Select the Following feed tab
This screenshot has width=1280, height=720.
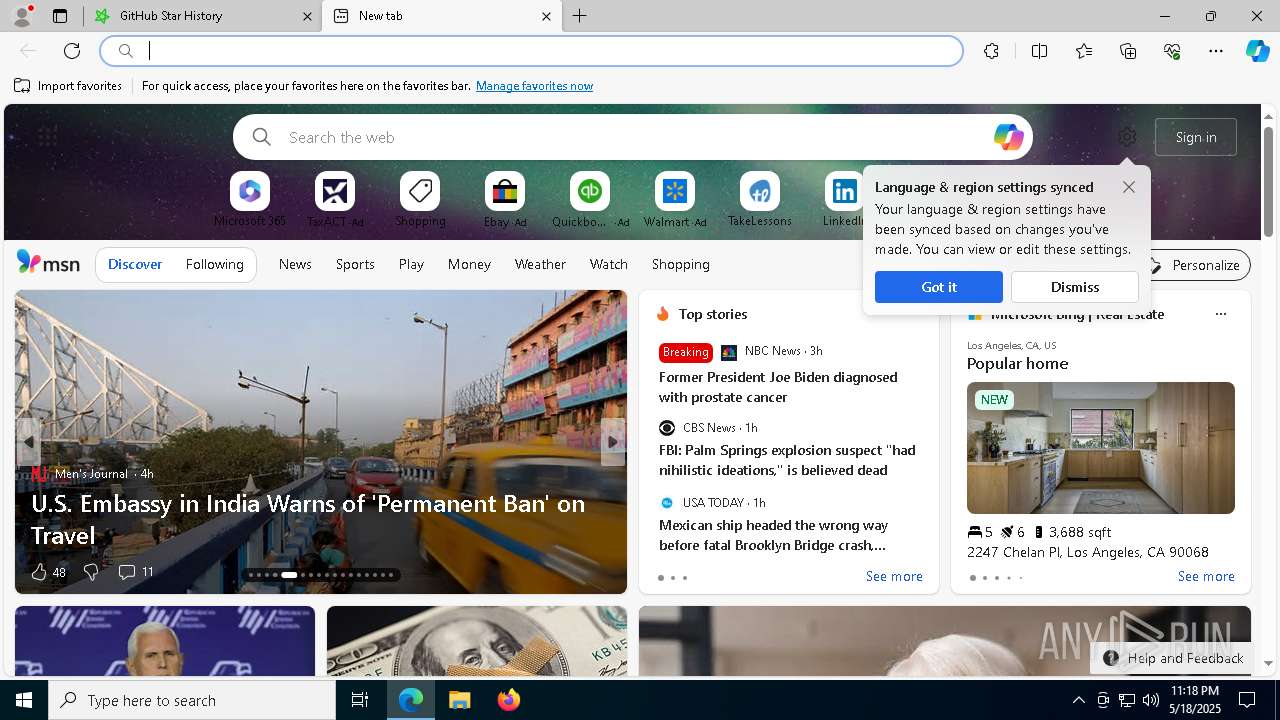point(214,264)
